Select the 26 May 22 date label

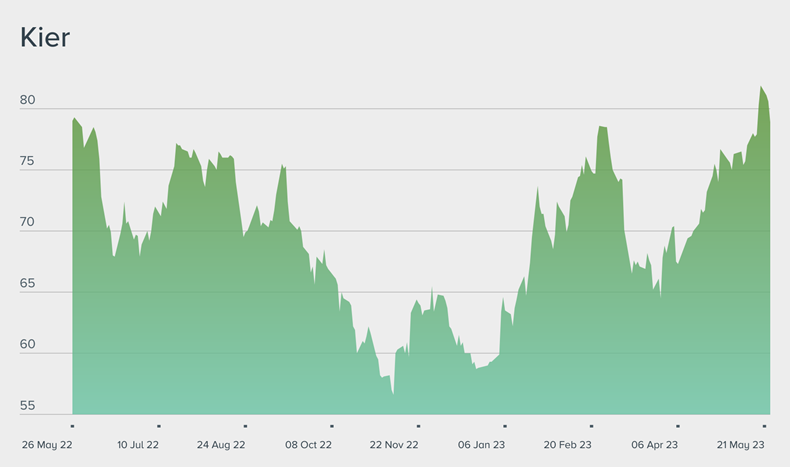(49, 444)
